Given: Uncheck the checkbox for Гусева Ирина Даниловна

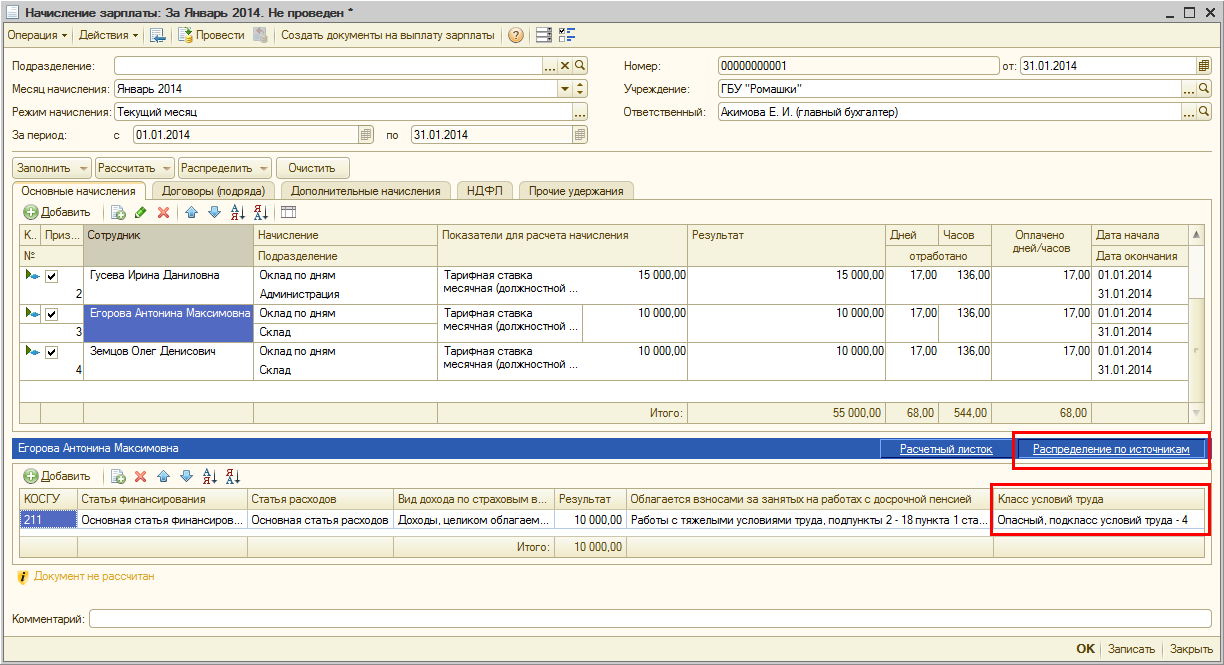Looking at the screenshot, I should tap(51, 276).
